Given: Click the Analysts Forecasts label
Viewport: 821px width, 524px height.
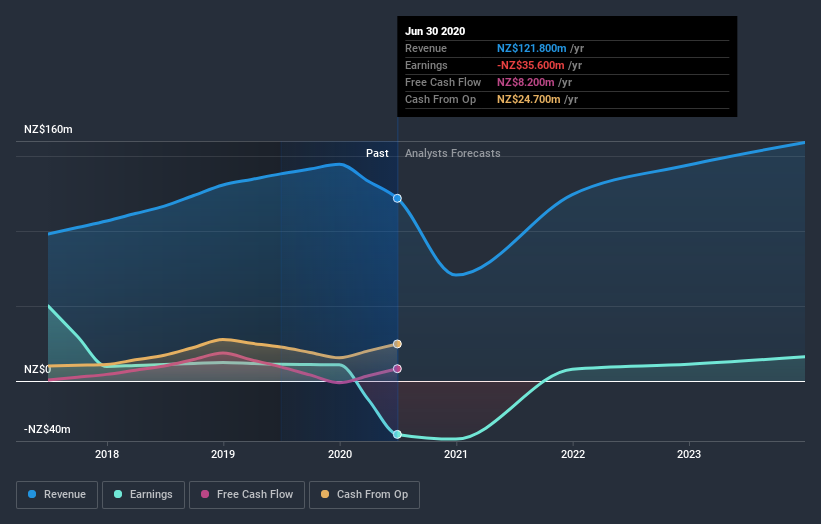Looking at the screenshot, I should point(452,153).
